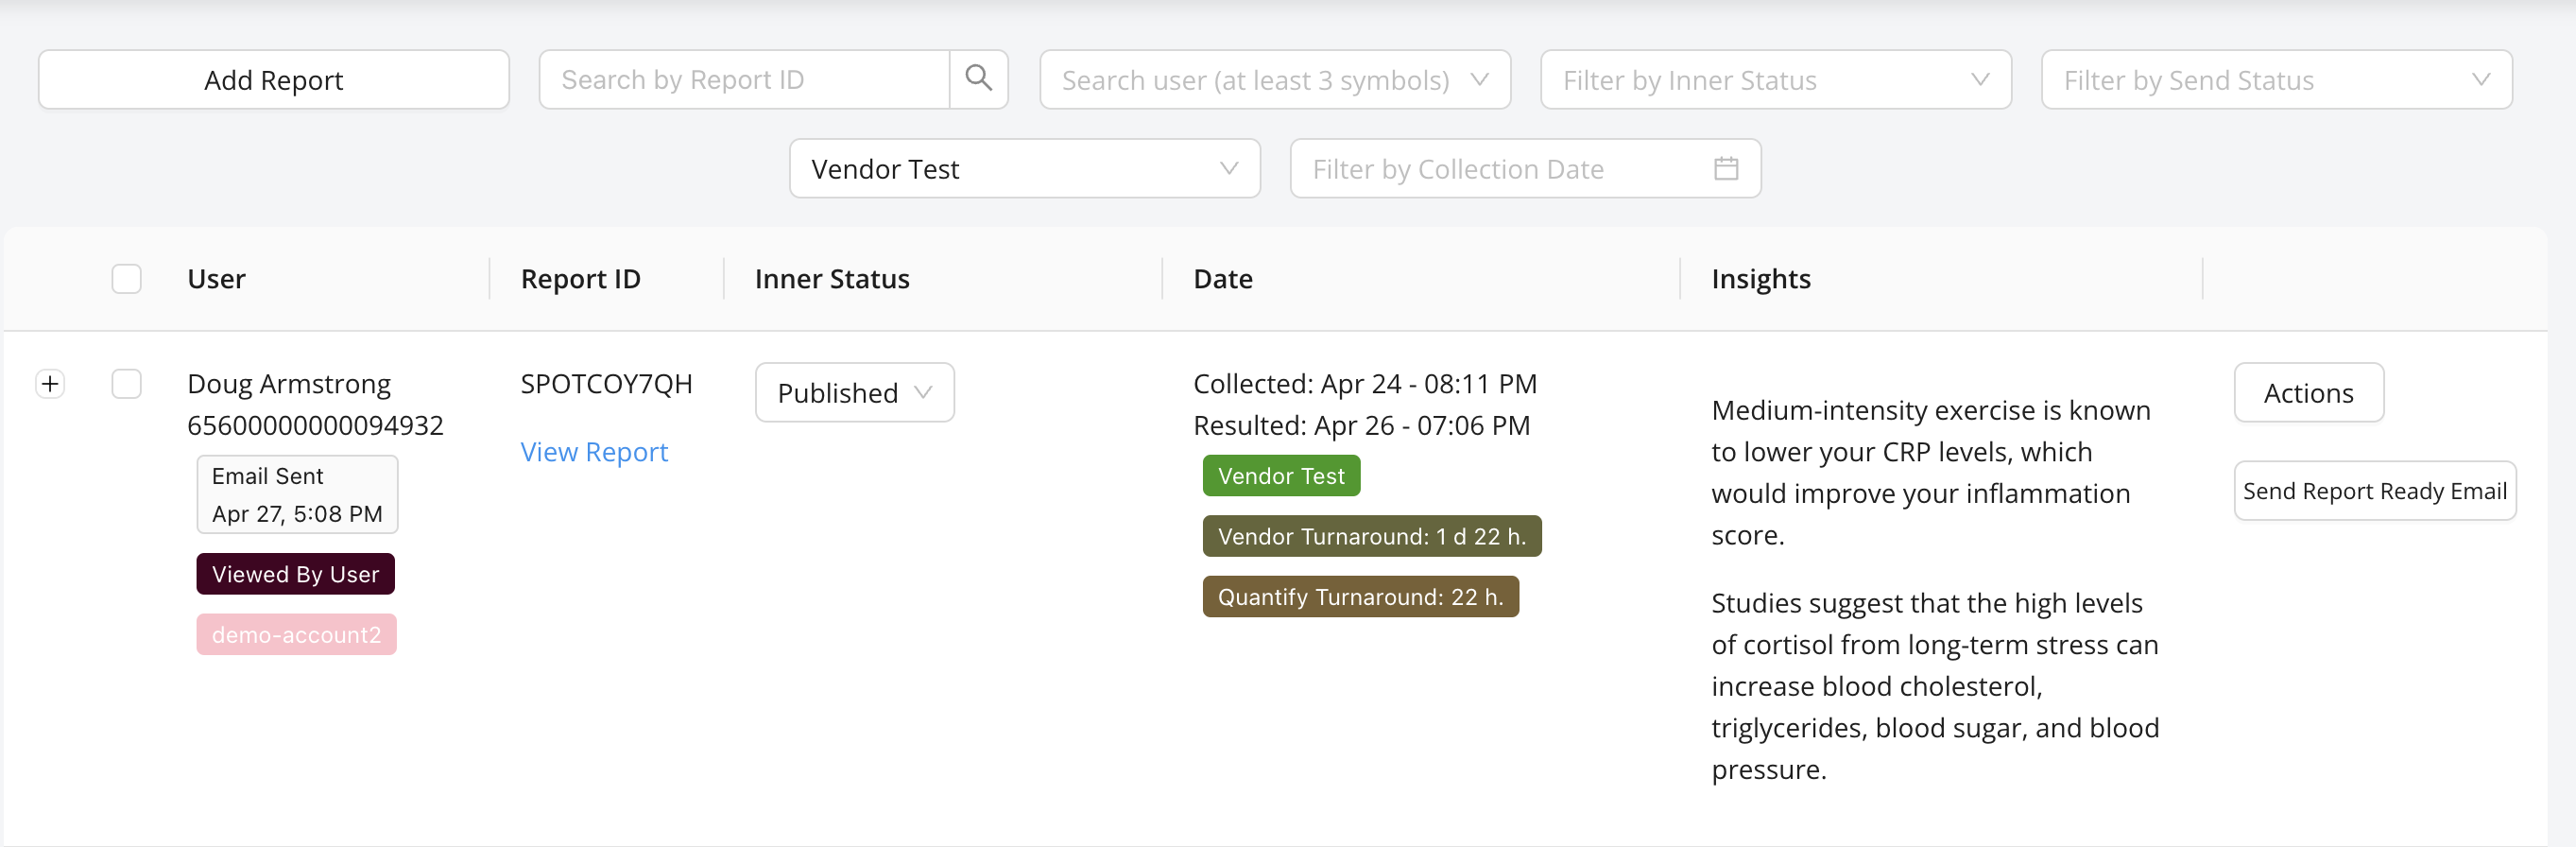Click the User column header
This screenshot has width=2576, height=847.
[x=216, y=279]
